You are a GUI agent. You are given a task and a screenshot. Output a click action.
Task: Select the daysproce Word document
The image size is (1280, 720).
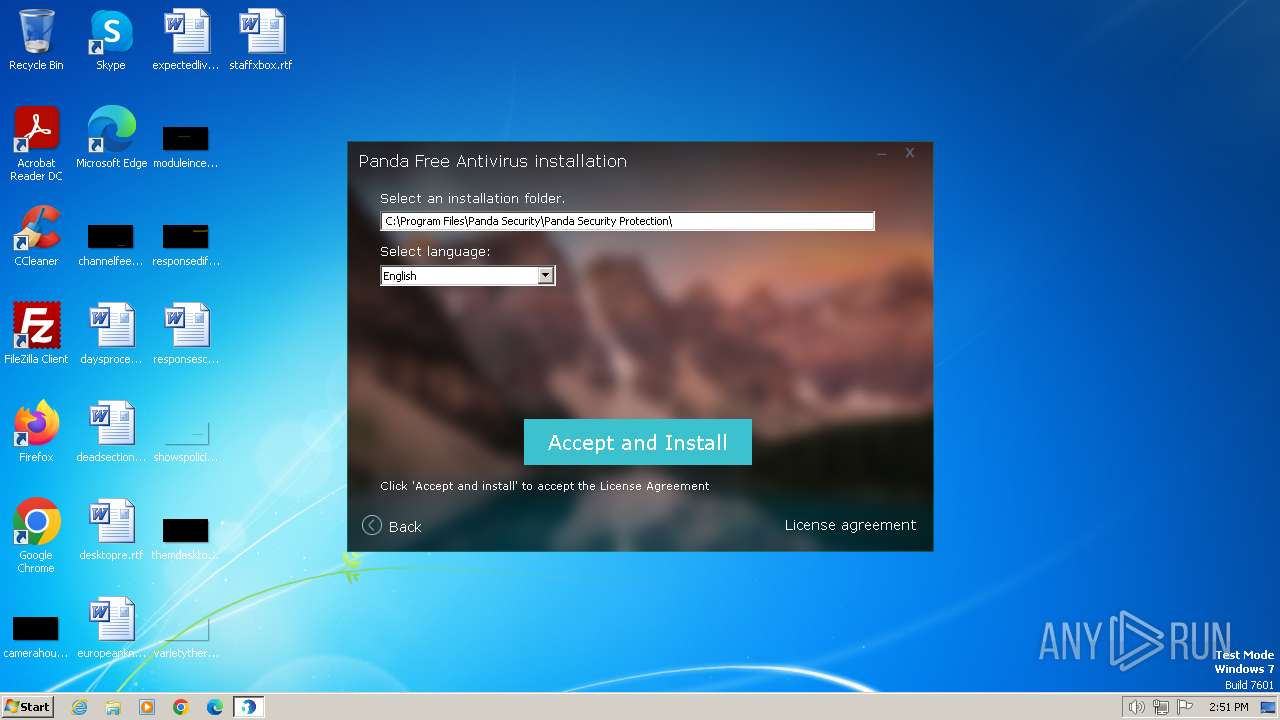(111, 334)
